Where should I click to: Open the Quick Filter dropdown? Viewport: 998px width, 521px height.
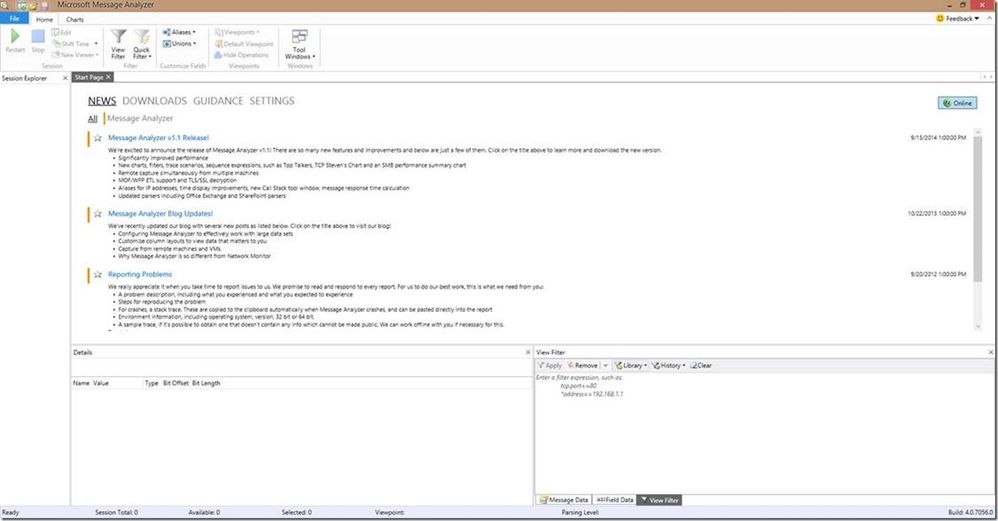pyautogui.click(x=141, y=44)
